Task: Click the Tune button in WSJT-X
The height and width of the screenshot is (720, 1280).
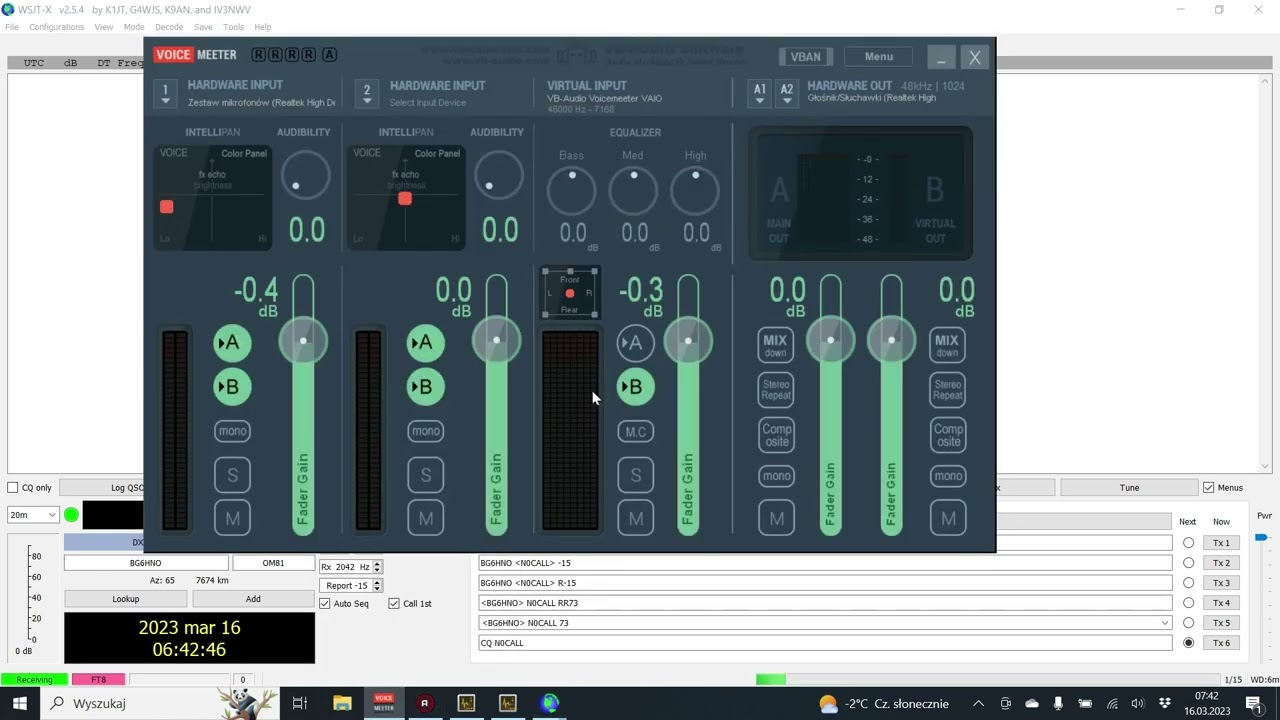Action: point(1129,488)
